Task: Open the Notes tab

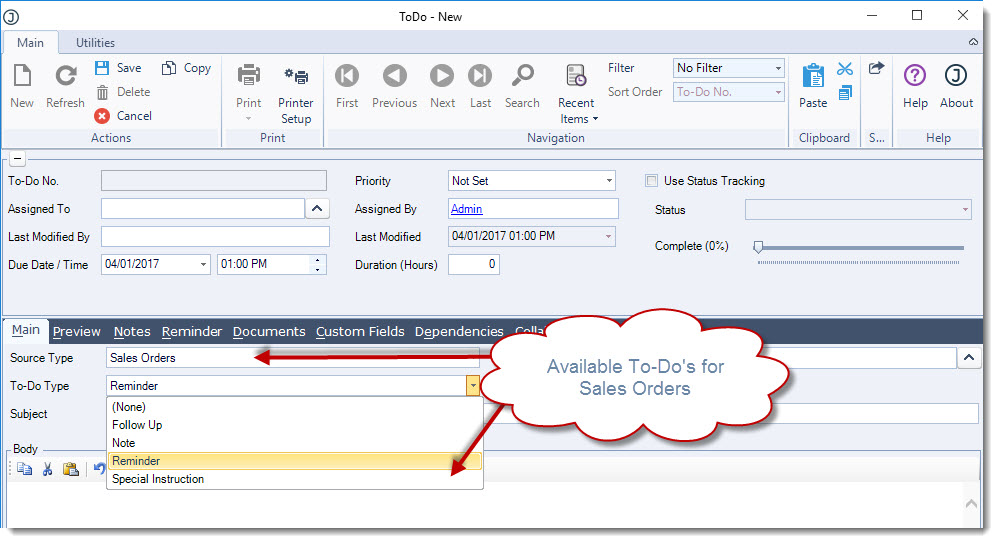Action: 132,332
